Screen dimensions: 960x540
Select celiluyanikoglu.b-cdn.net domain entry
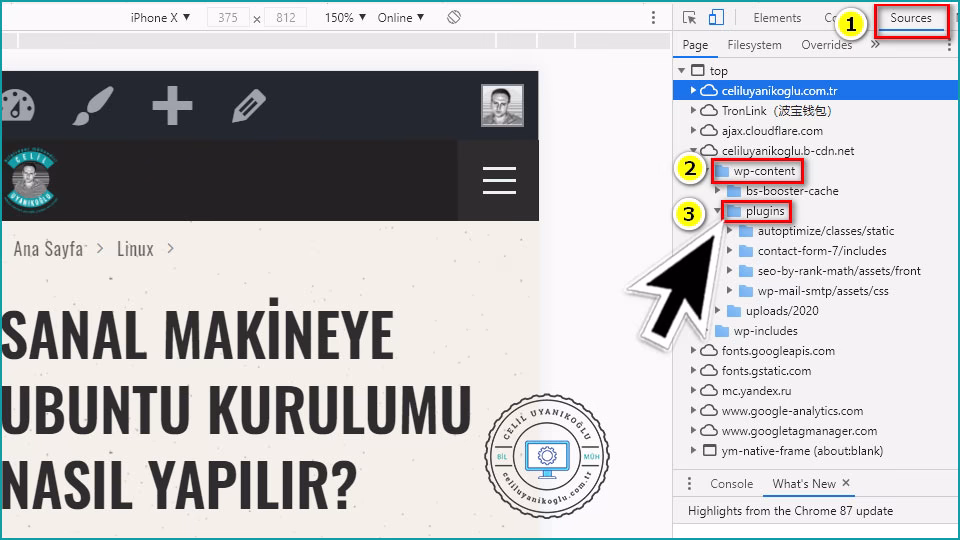click(x=787, y=151)
